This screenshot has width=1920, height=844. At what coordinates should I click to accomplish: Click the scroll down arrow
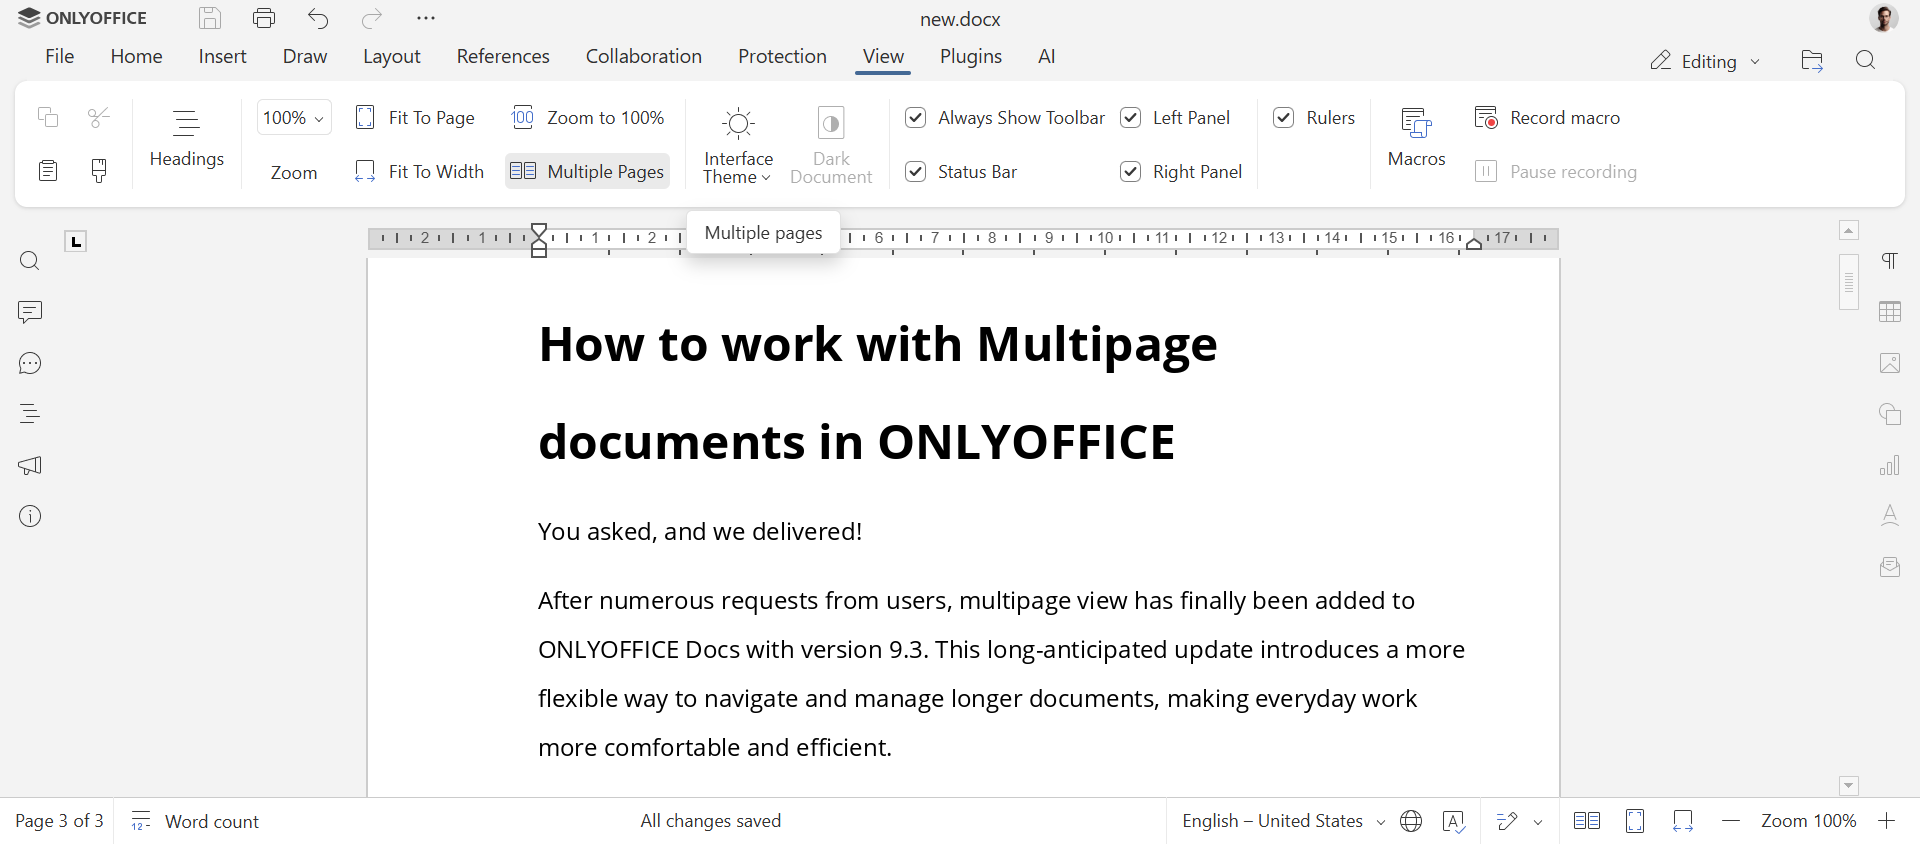click(x=1849, y=786)
